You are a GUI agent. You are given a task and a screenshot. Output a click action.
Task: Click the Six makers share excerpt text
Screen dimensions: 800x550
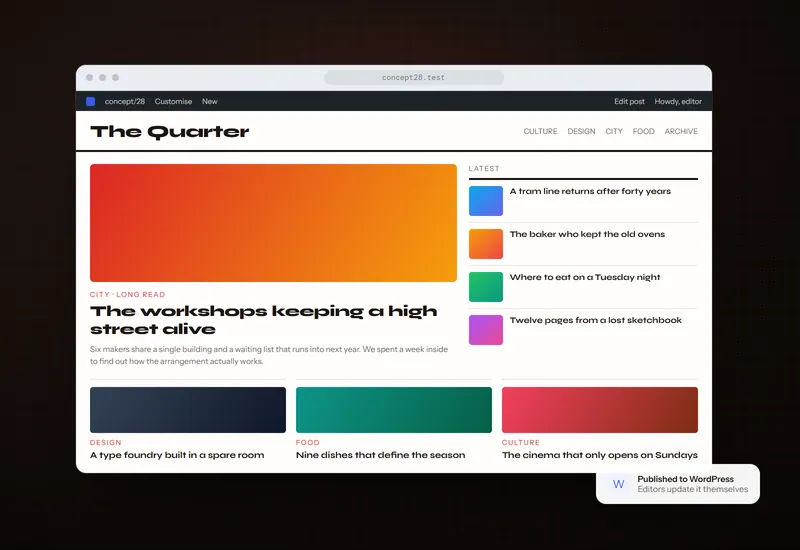pyautogui.click(x=269, y=355)
